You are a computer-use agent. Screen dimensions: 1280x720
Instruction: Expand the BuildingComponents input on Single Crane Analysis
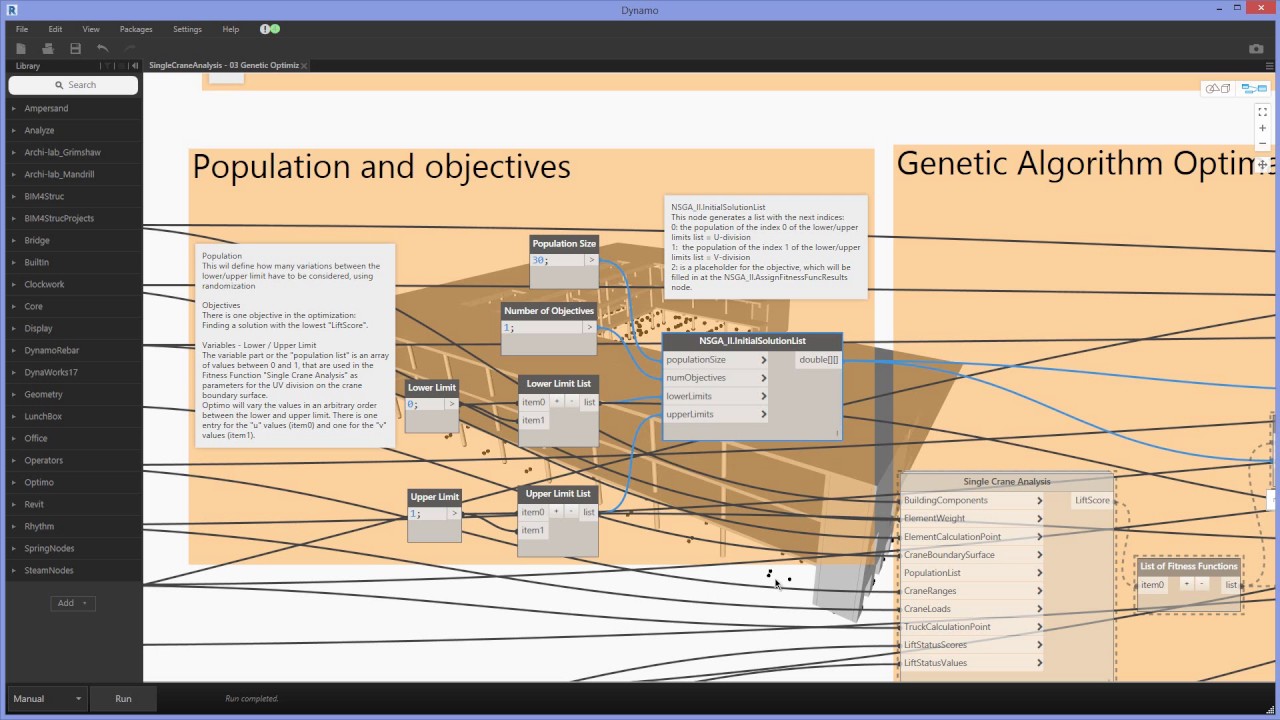[x=1039, y=500]
